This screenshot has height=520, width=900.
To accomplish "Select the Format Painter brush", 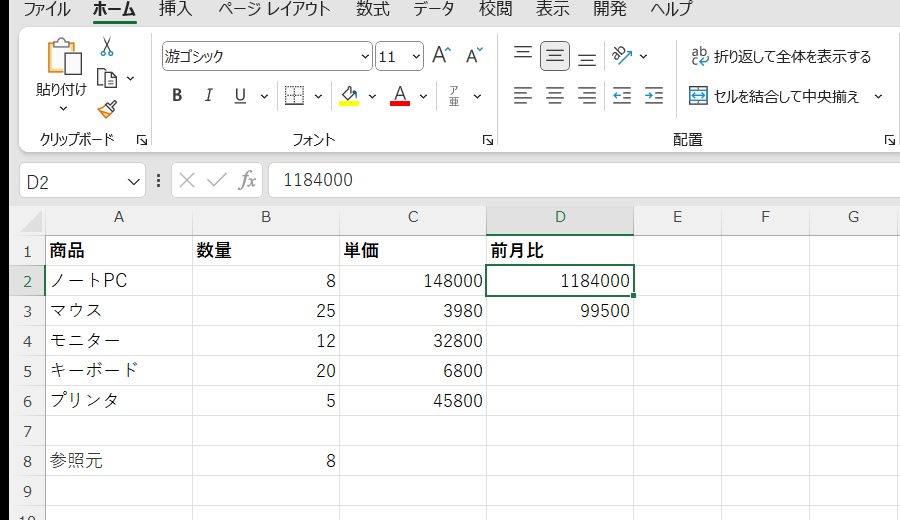I will point(107,109).
